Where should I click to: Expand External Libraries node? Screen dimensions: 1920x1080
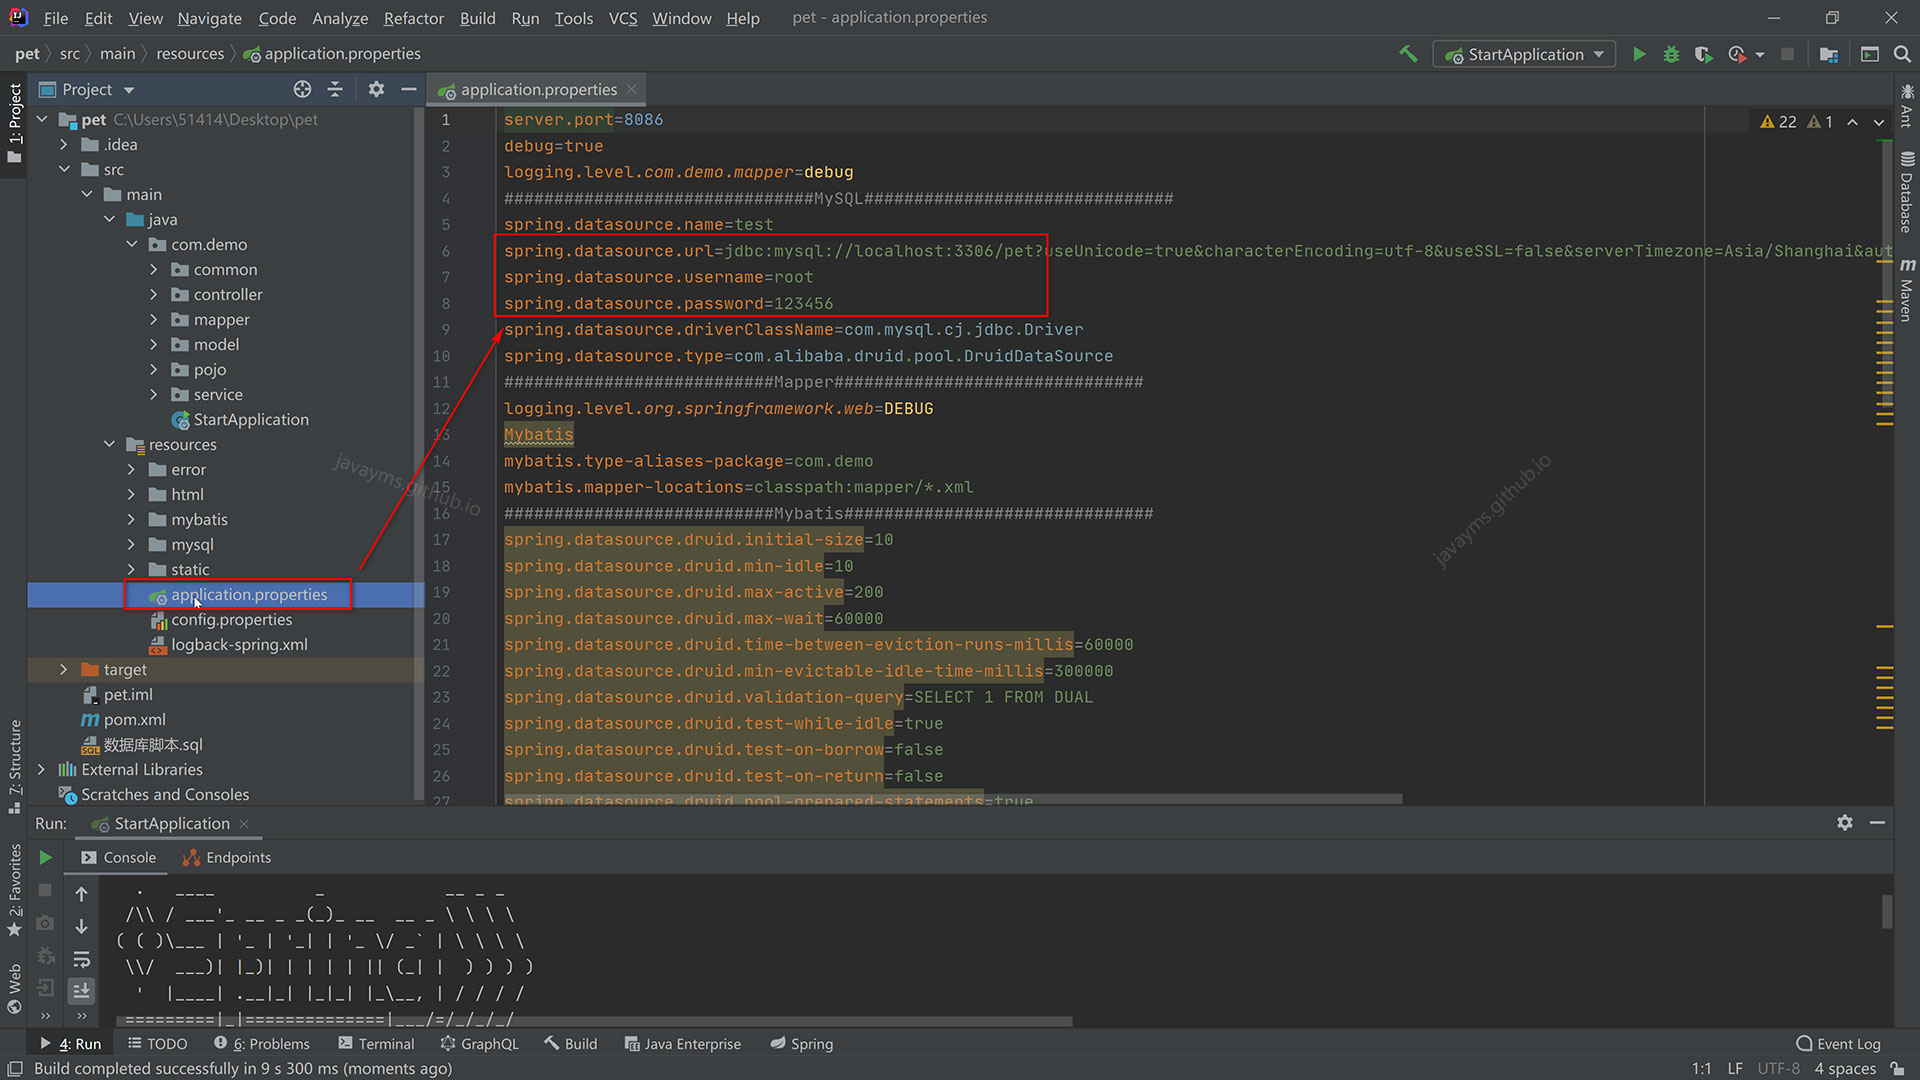pyautogui.click(x=41, y=769)
